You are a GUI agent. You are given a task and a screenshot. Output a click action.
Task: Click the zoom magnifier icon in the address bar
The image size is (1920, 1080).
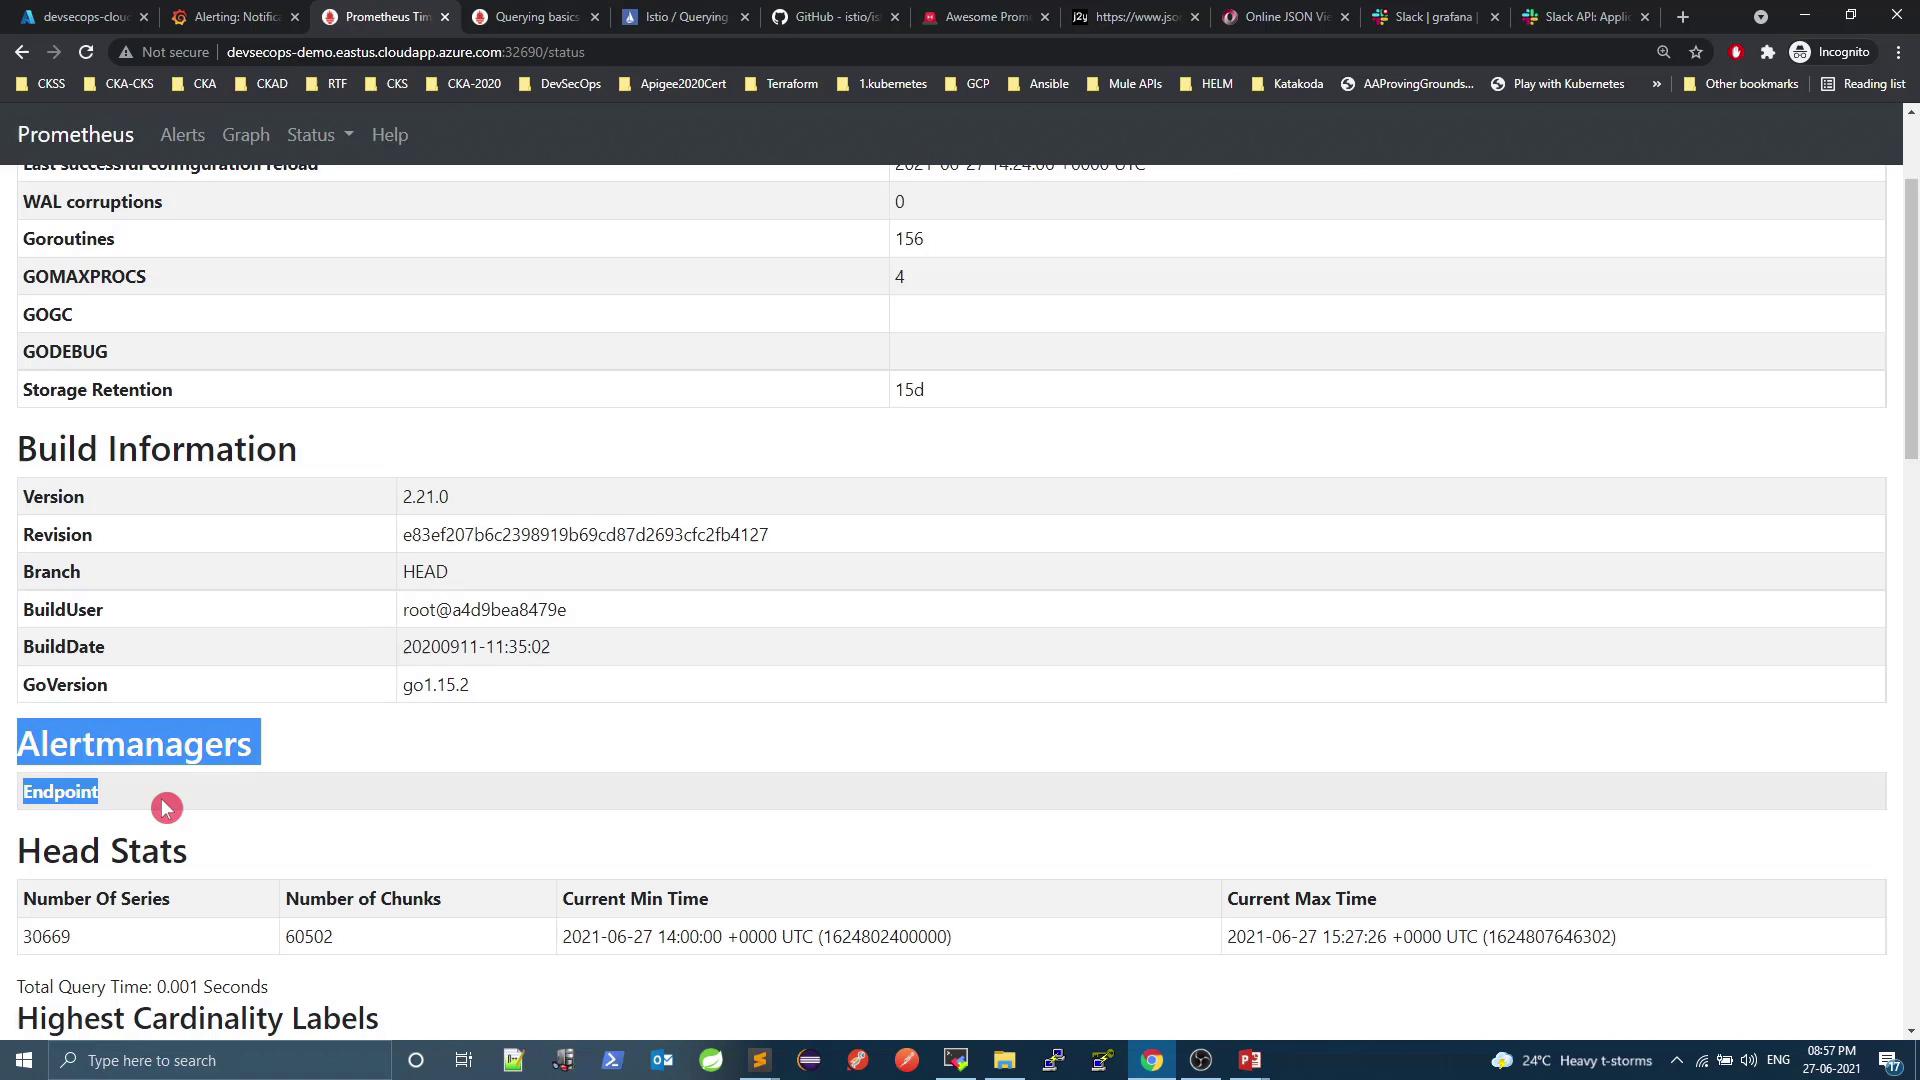[x=1664, y=52]
